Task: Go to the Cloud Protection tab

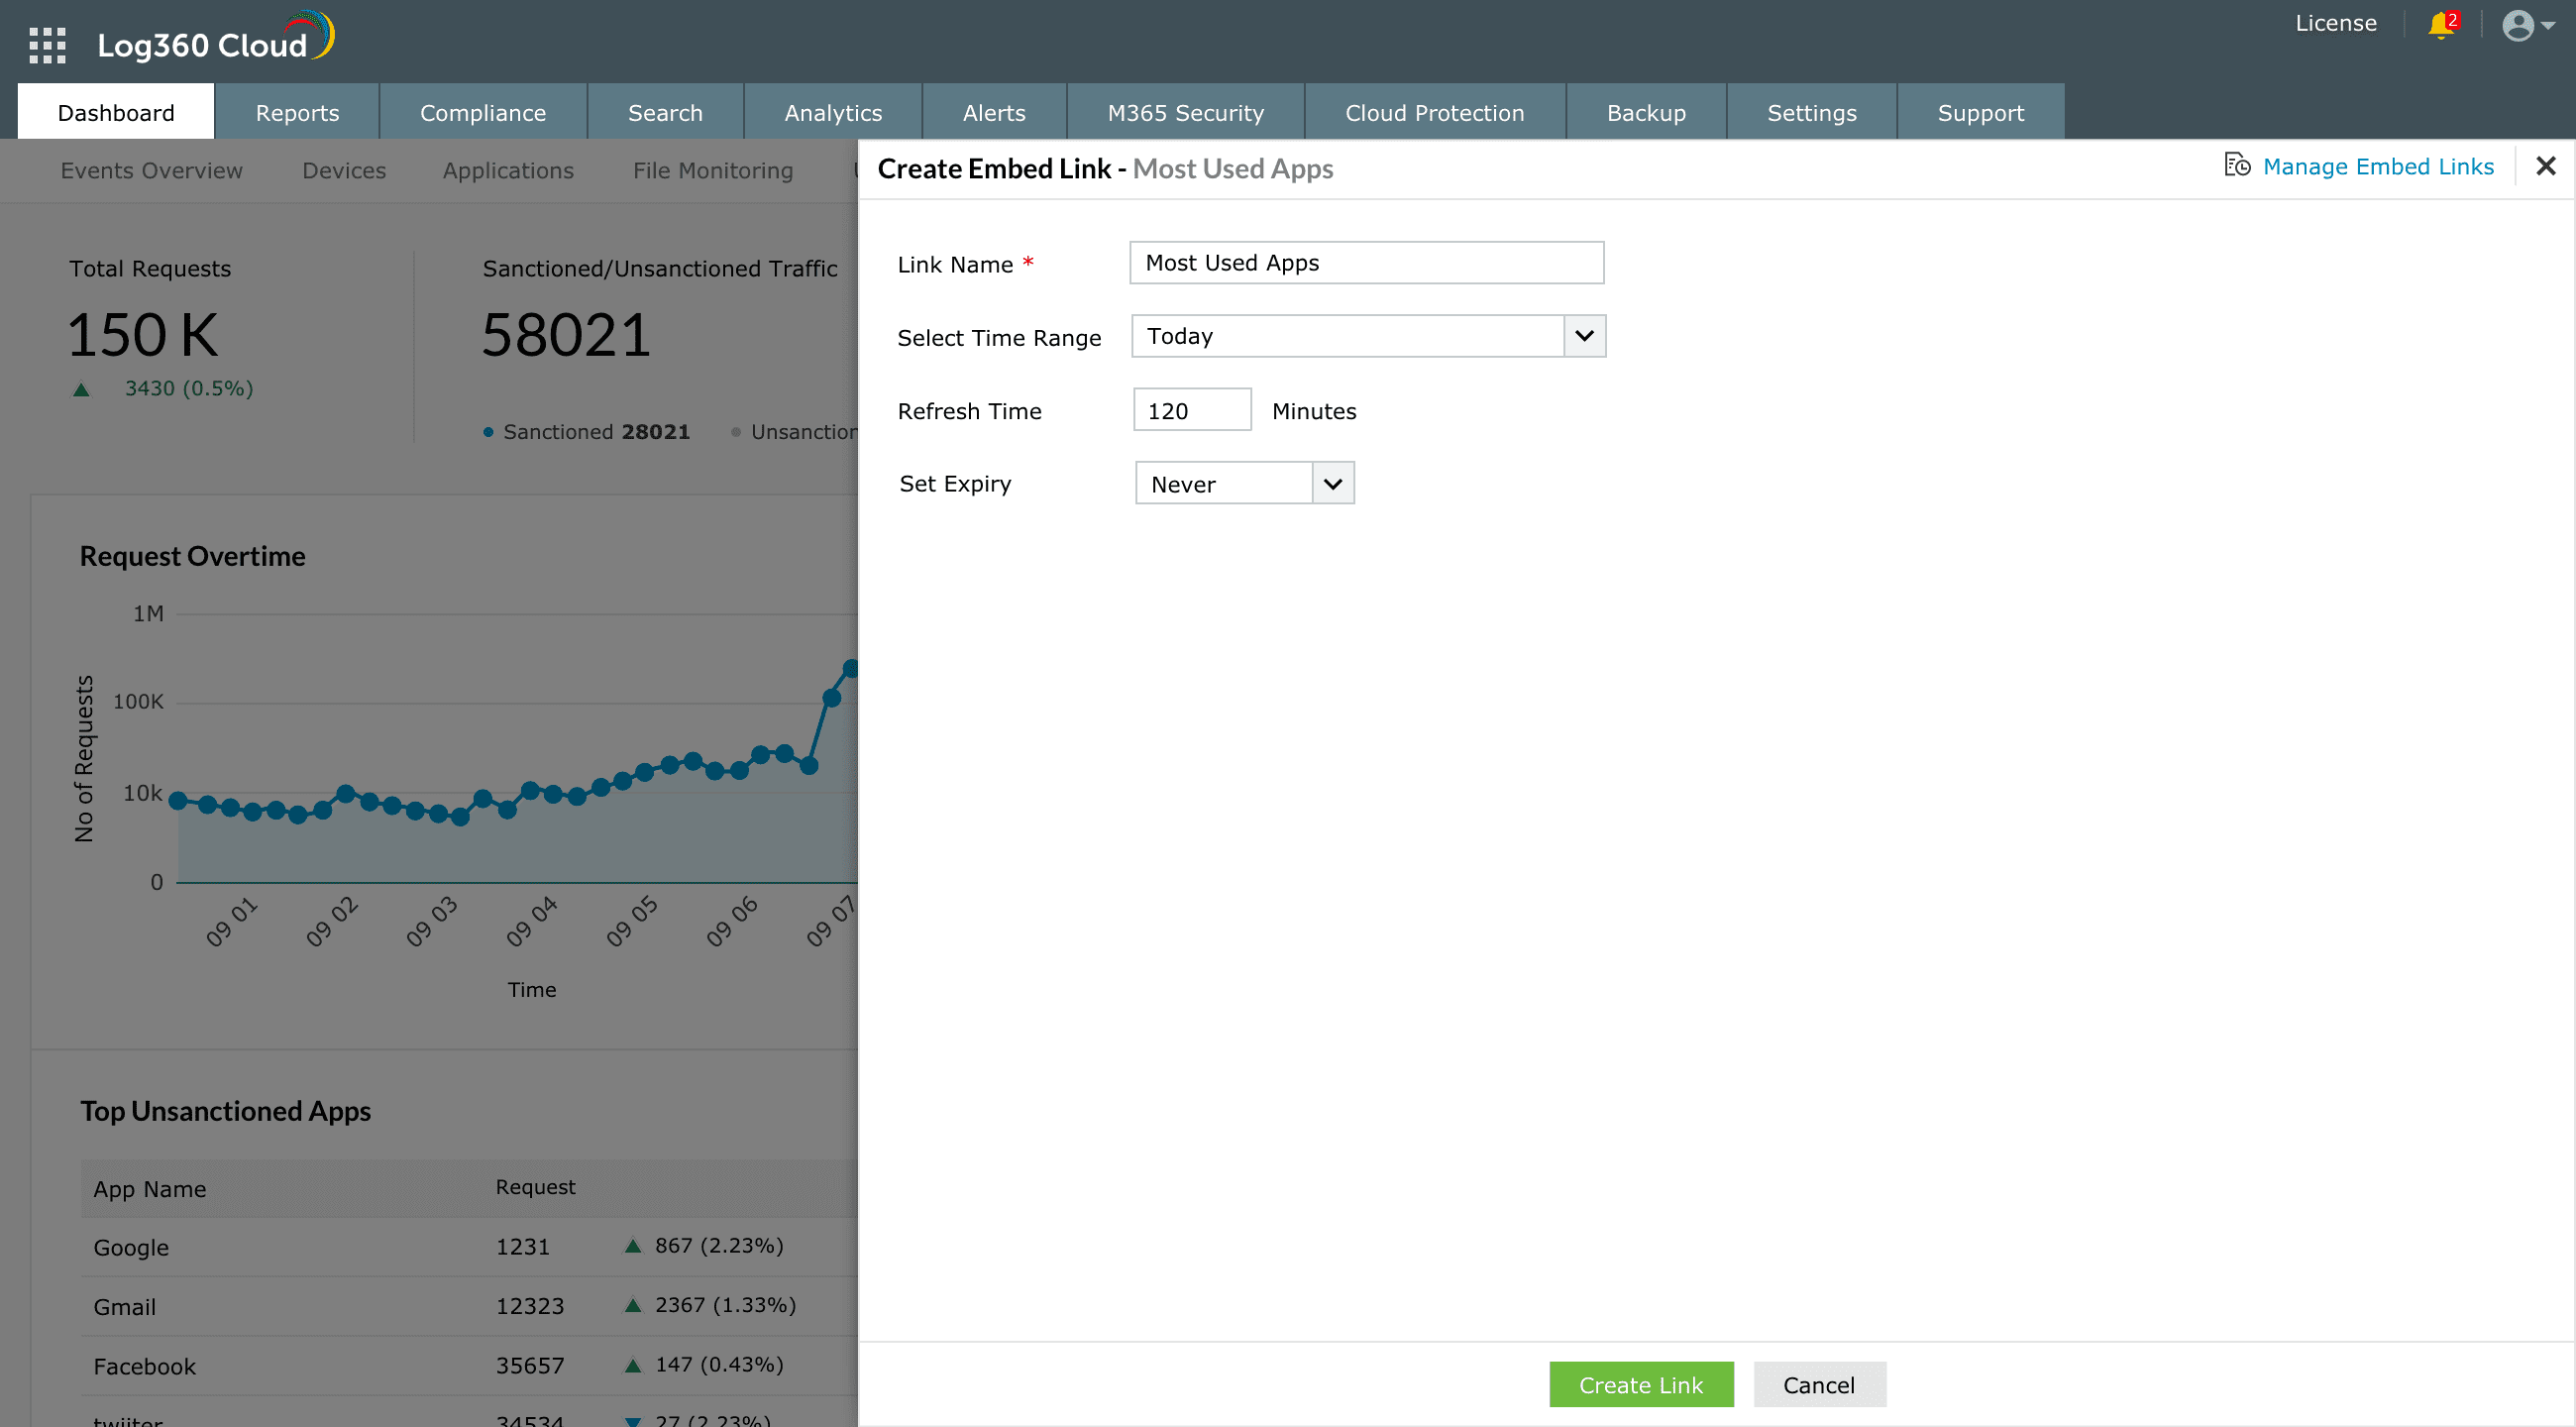Action: click(1434, 113)
